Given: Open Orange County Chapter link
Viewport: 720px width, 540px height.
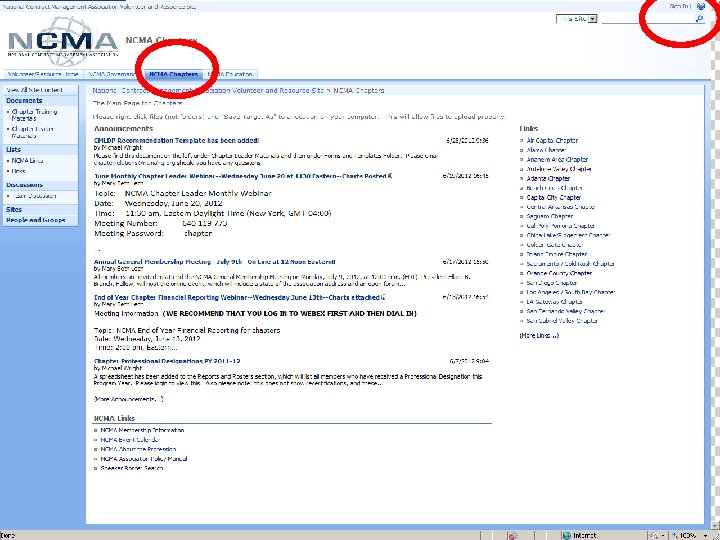Looking at the screenshot, I should pos(559,273).
